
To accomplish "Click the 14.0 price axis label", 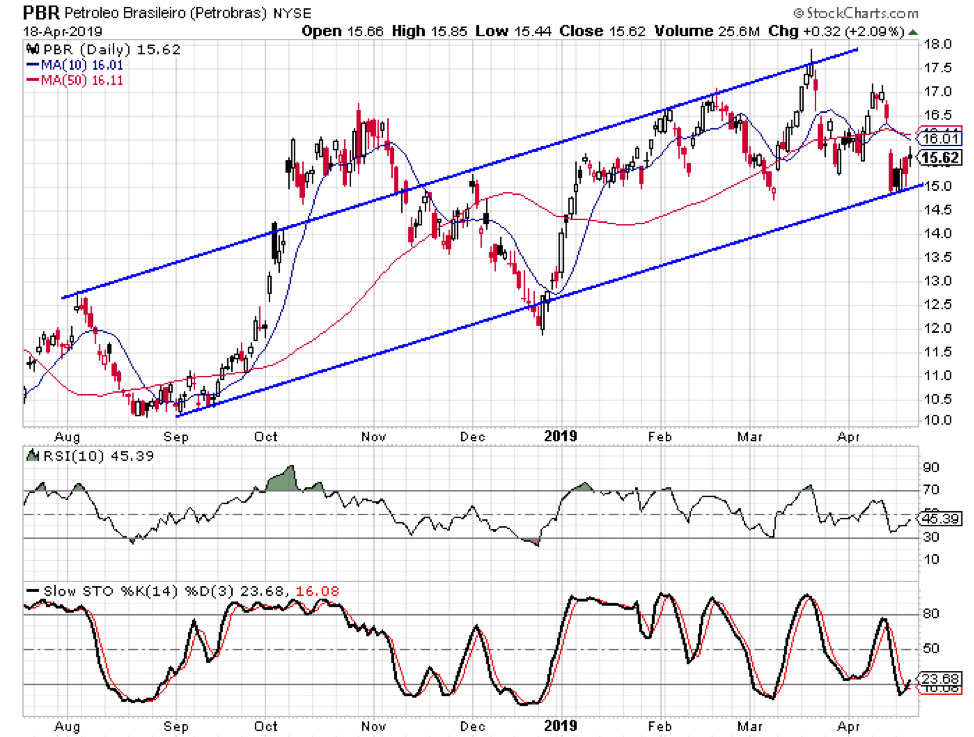I will pos(937,234).
